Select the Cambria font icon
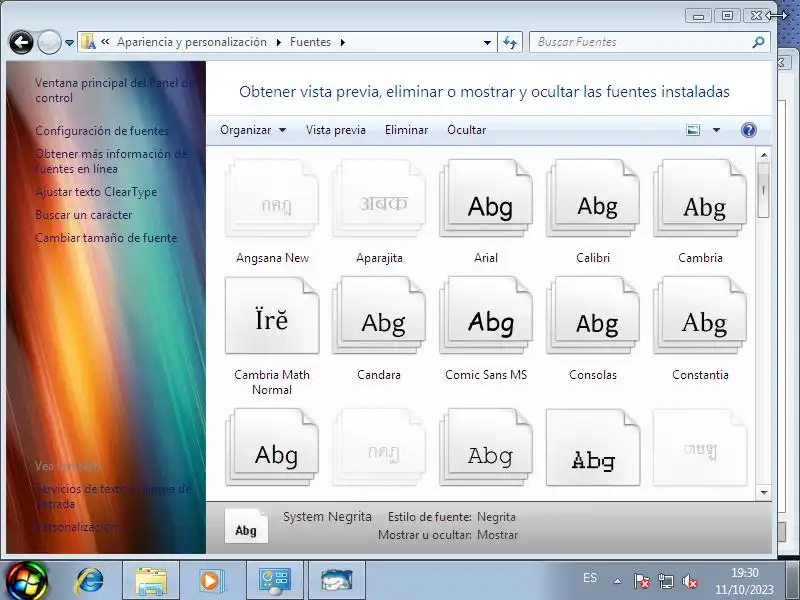The width and height of the screenshot is (800, 600). point(700,199)
